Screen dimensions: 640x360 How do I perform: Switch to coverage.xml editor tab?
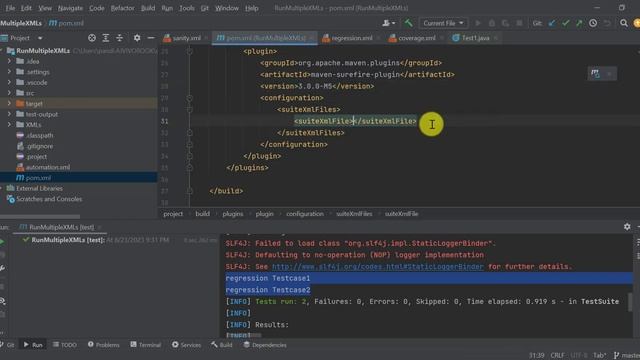(416, 38)
